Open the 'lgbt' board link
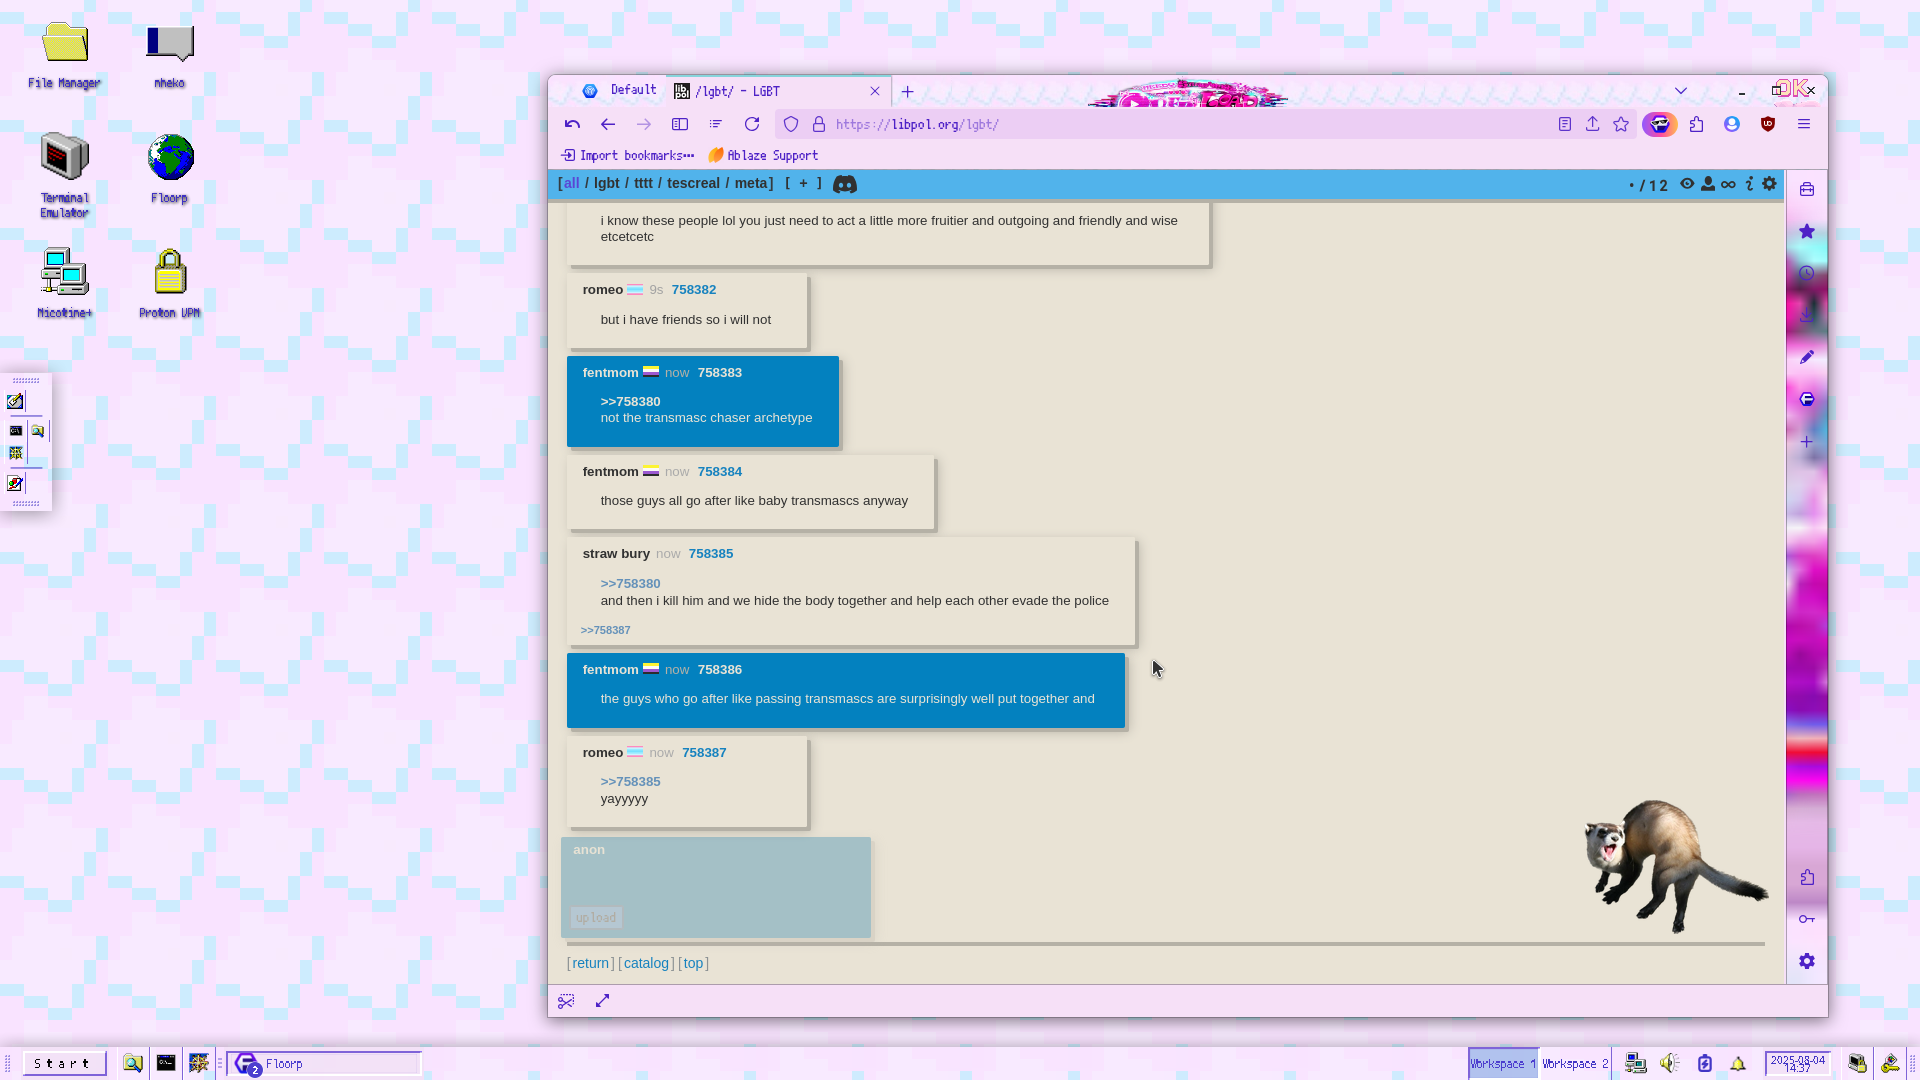The height and width of the screenshot is (1080, 1920). 607,183
